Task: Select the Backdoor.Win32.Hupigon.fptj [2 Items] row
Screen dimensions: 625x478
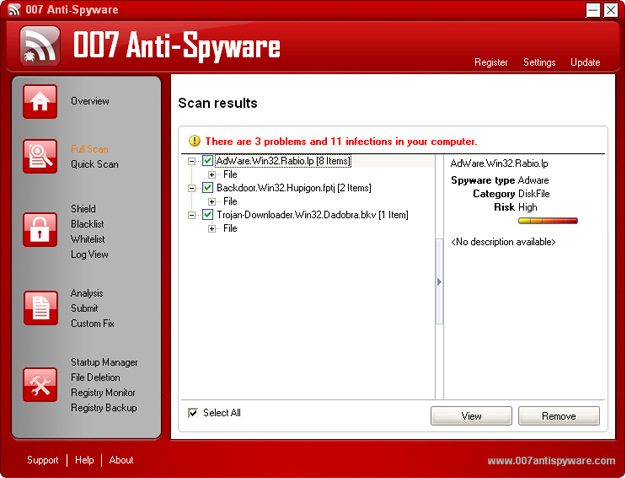Action: click(x=294, y=188)
